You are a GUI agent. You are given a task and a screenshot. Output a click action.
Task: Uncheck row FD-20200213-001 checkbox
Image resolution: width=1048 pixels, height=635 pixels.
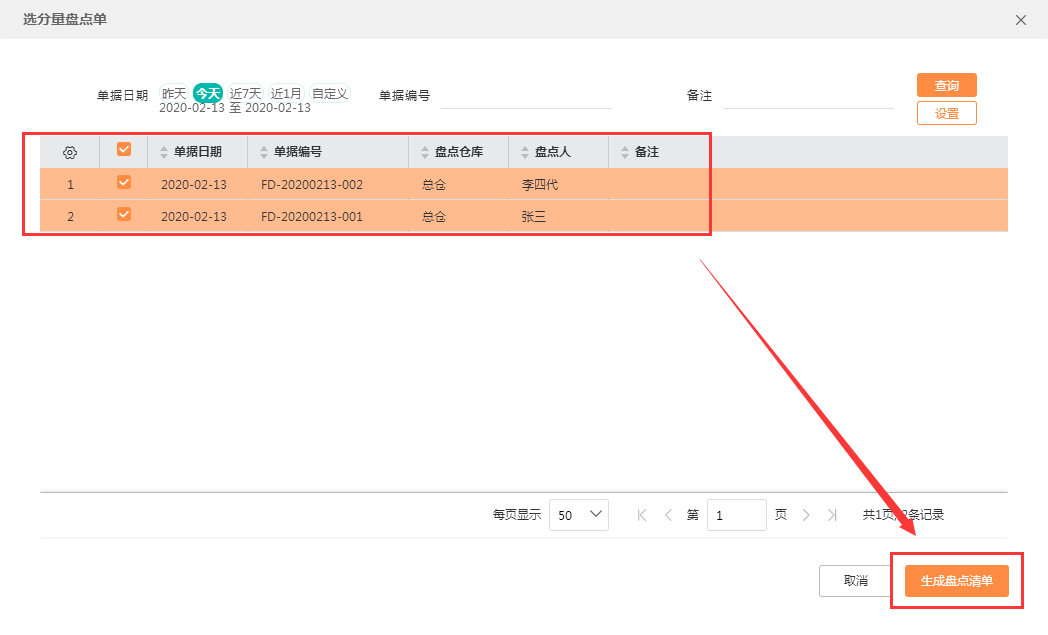click(124, 214)
